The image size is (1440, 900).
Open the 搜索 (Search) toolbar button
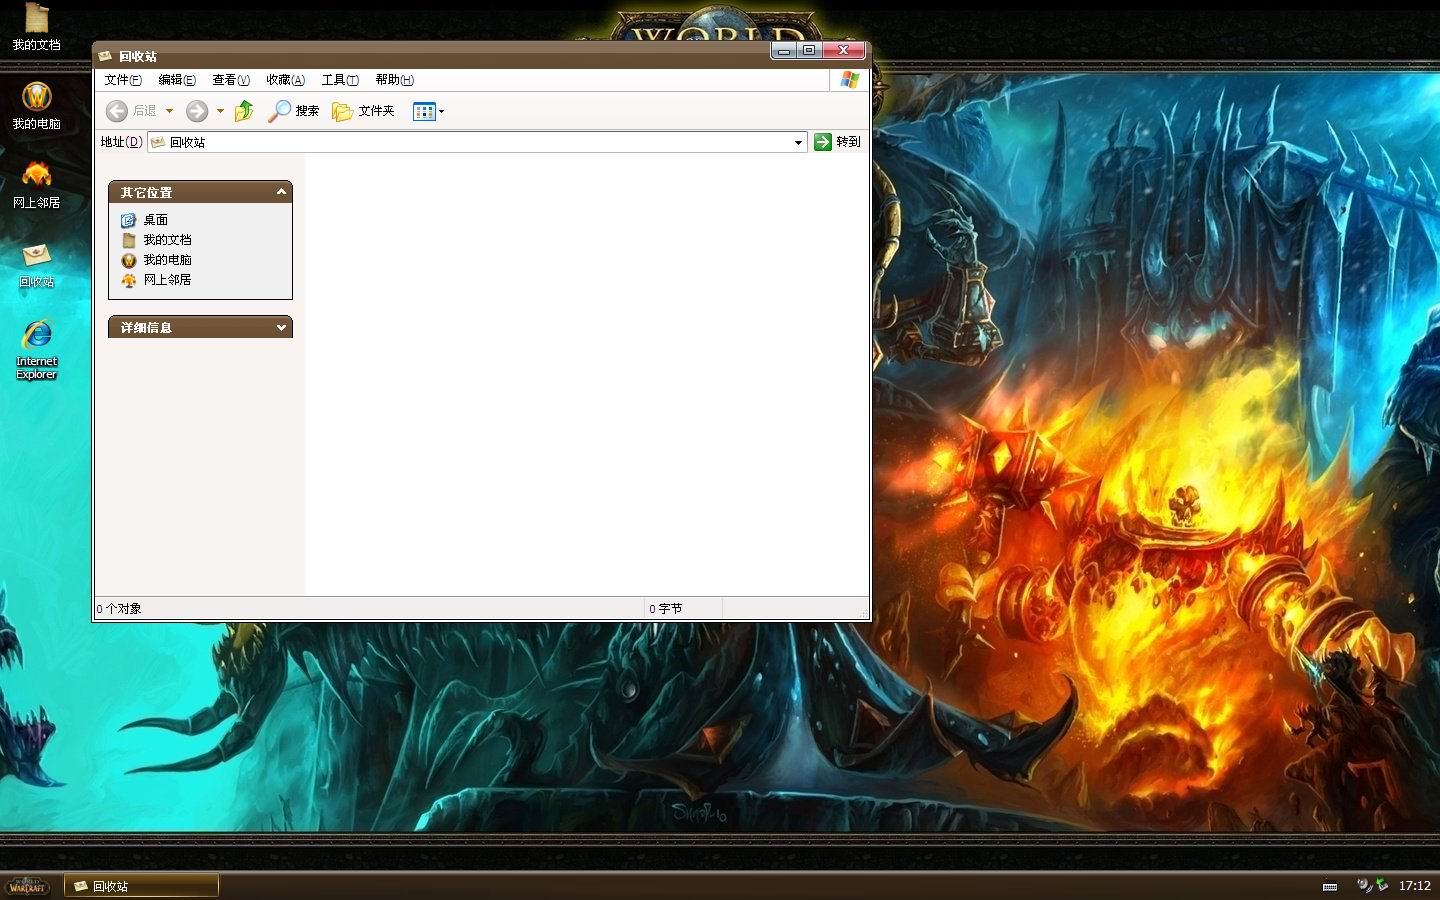point(294,111)
